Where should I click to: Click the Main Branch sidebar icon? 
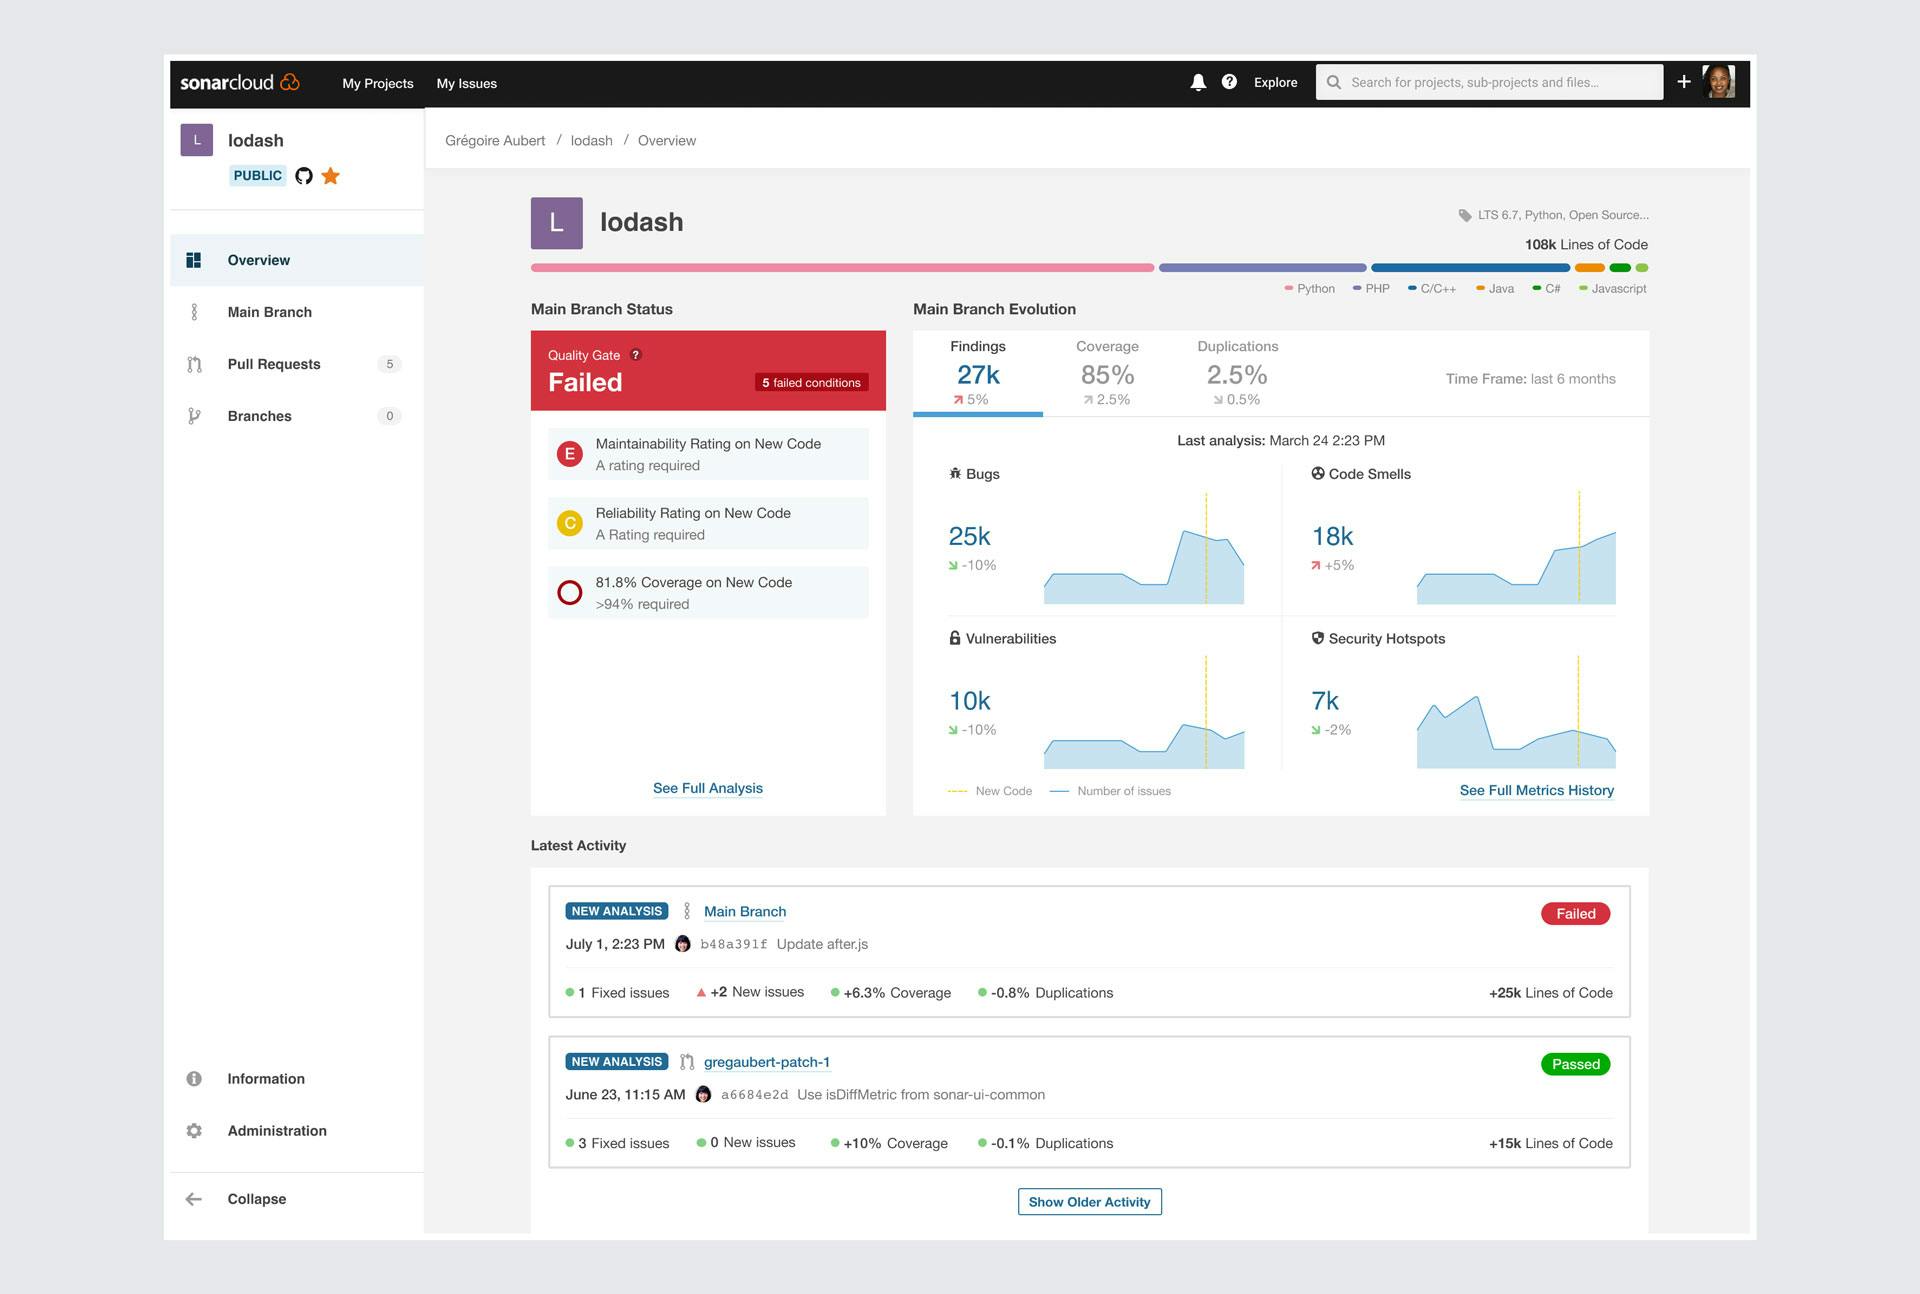tap(194, 312)
